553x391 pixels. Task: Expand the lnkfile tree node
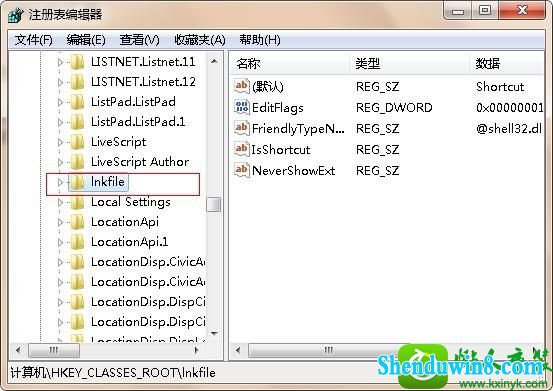[x=60, y=182]
